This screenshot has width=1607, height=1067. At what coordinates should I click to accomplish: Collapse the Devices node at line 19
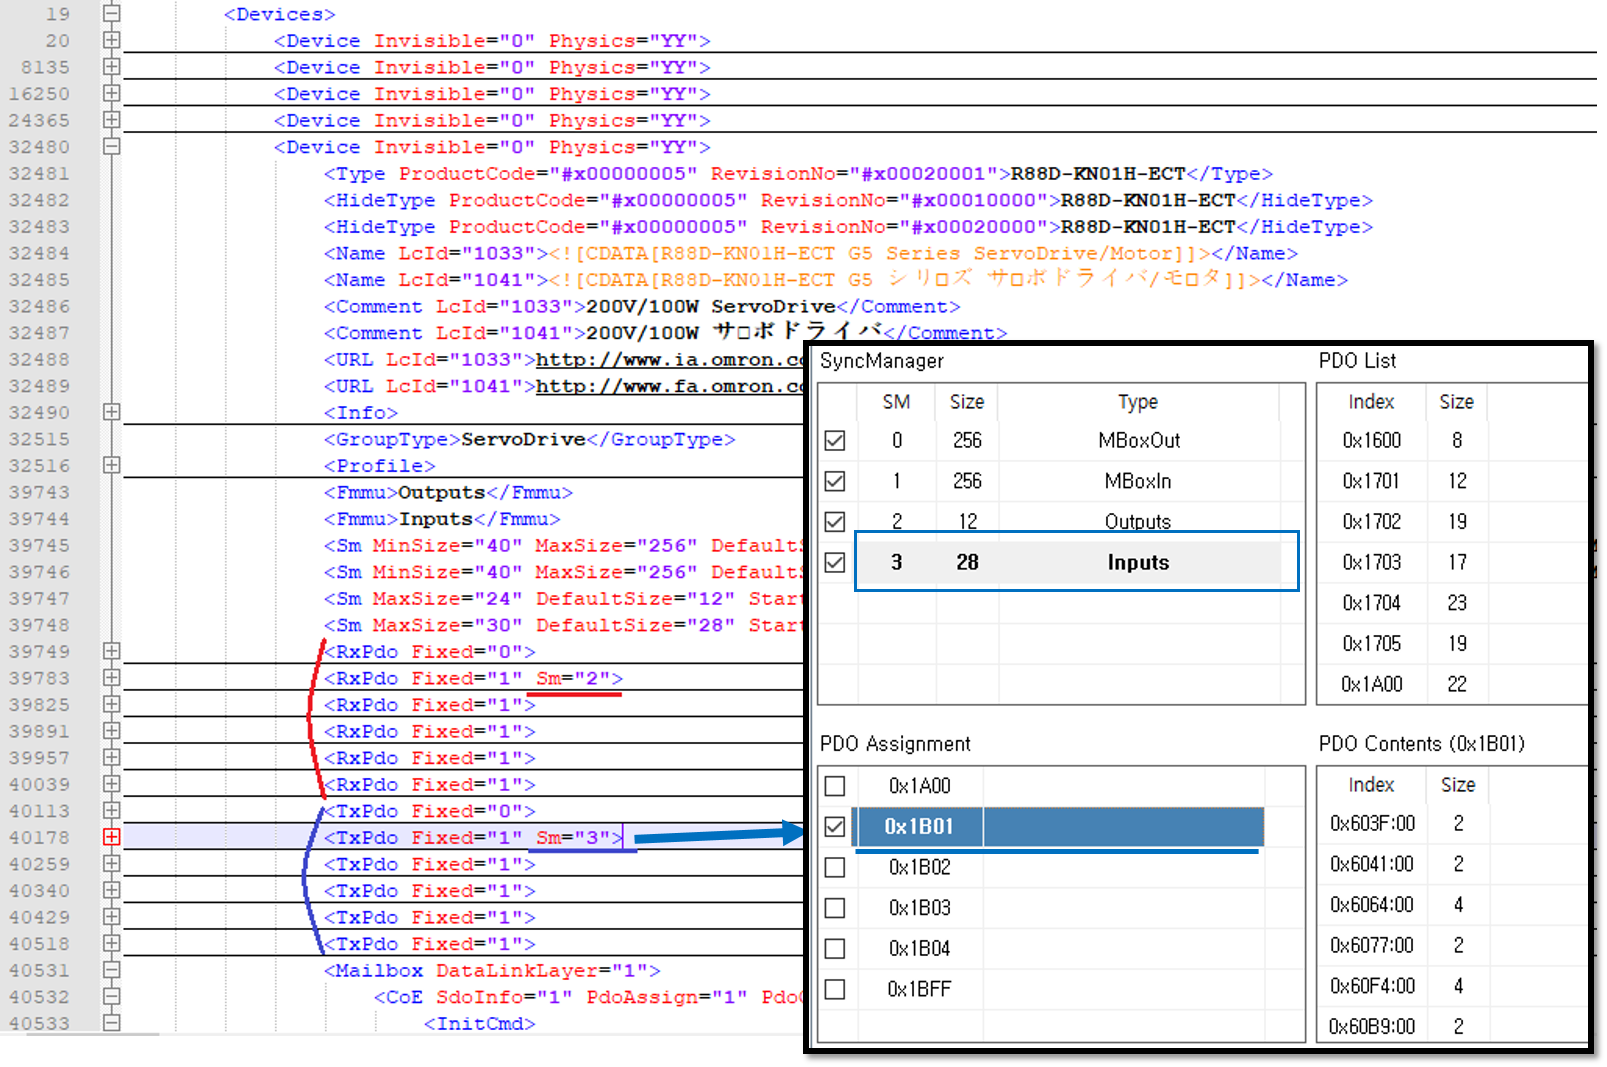tap(111, 14)
